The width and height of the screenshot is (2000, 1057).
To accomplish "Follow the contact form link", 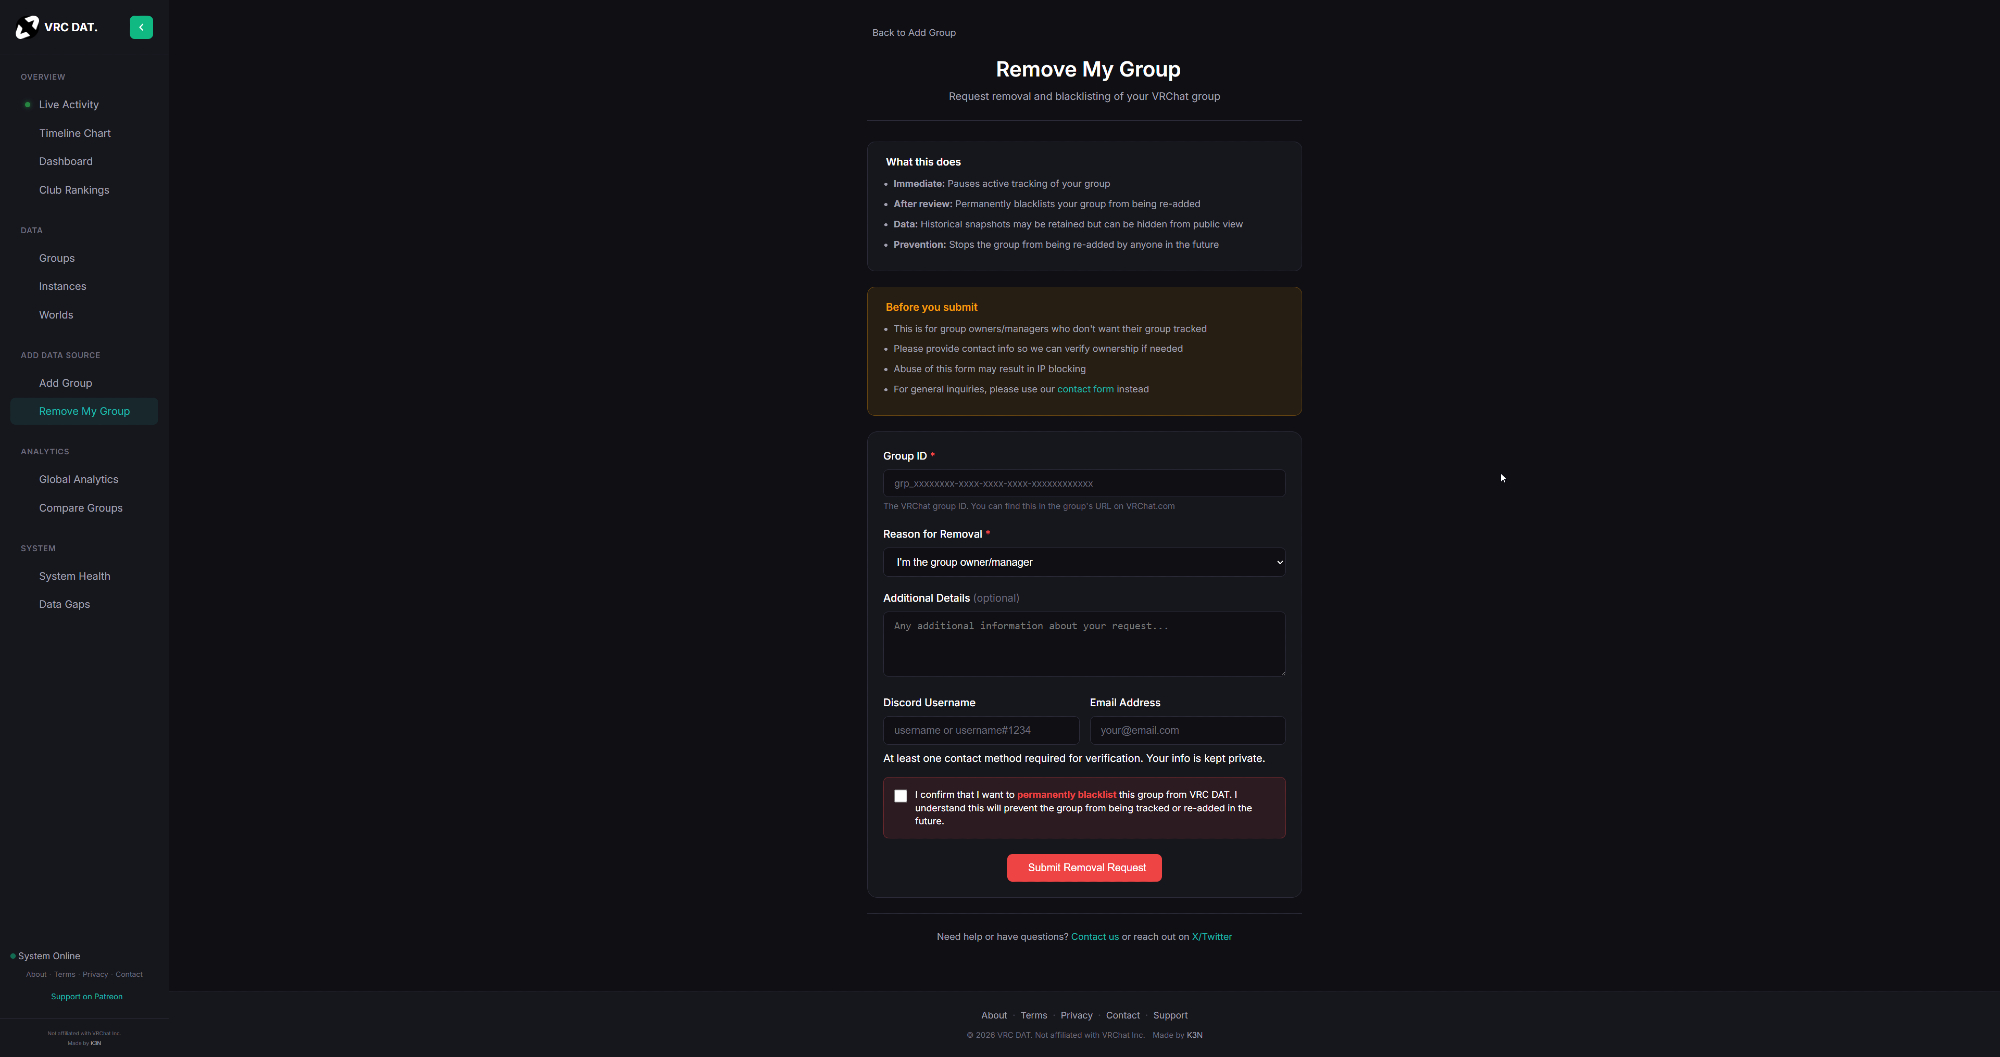I will coord(1085,389).
